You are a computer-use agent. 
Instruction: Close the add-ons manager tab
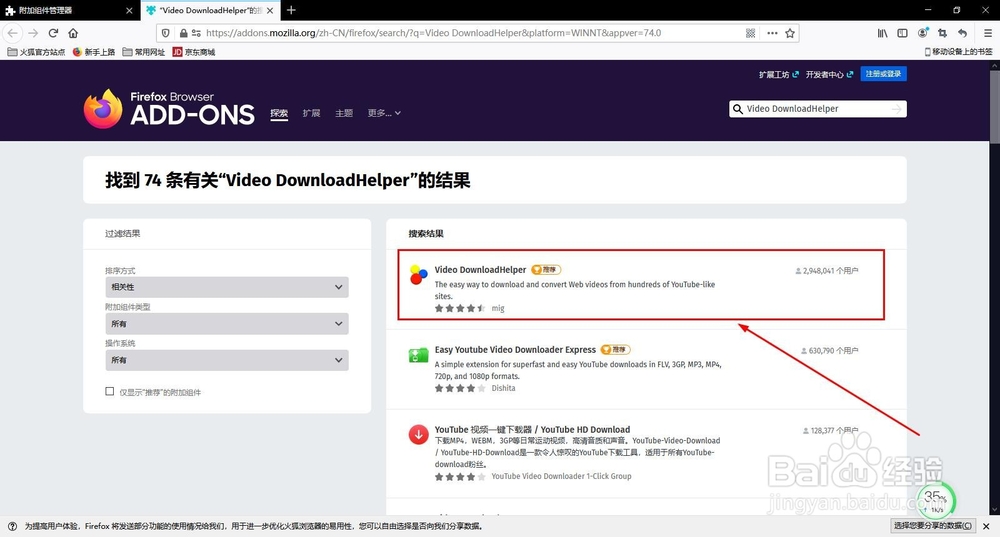coord(129,10)
